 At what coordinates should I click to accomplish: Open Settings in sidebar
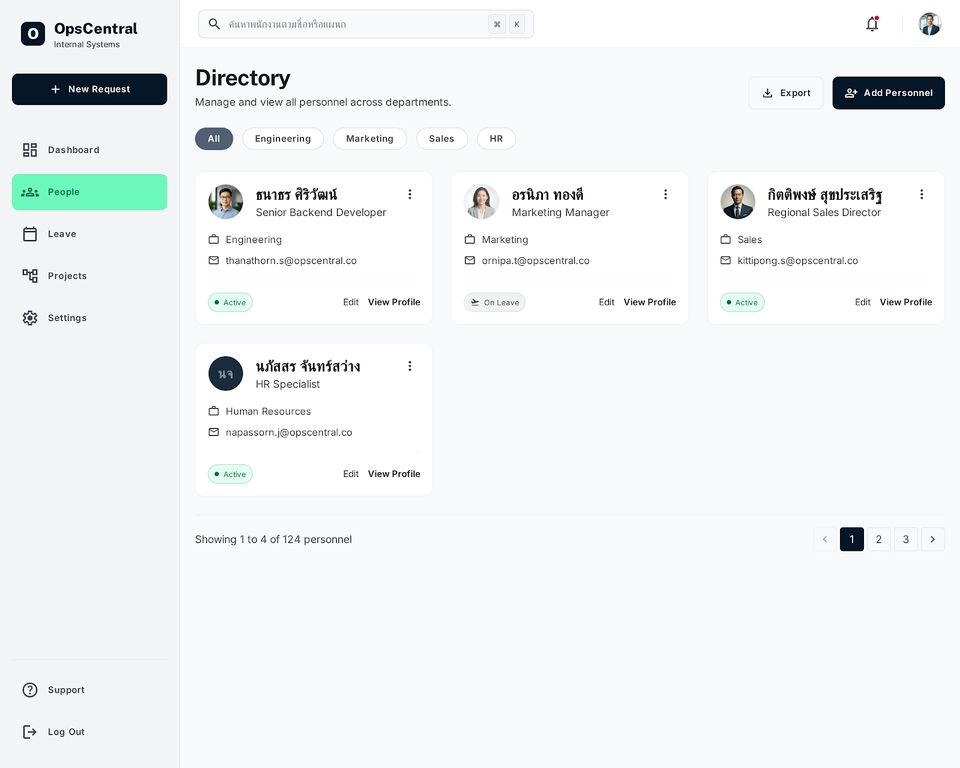[89, 318]
